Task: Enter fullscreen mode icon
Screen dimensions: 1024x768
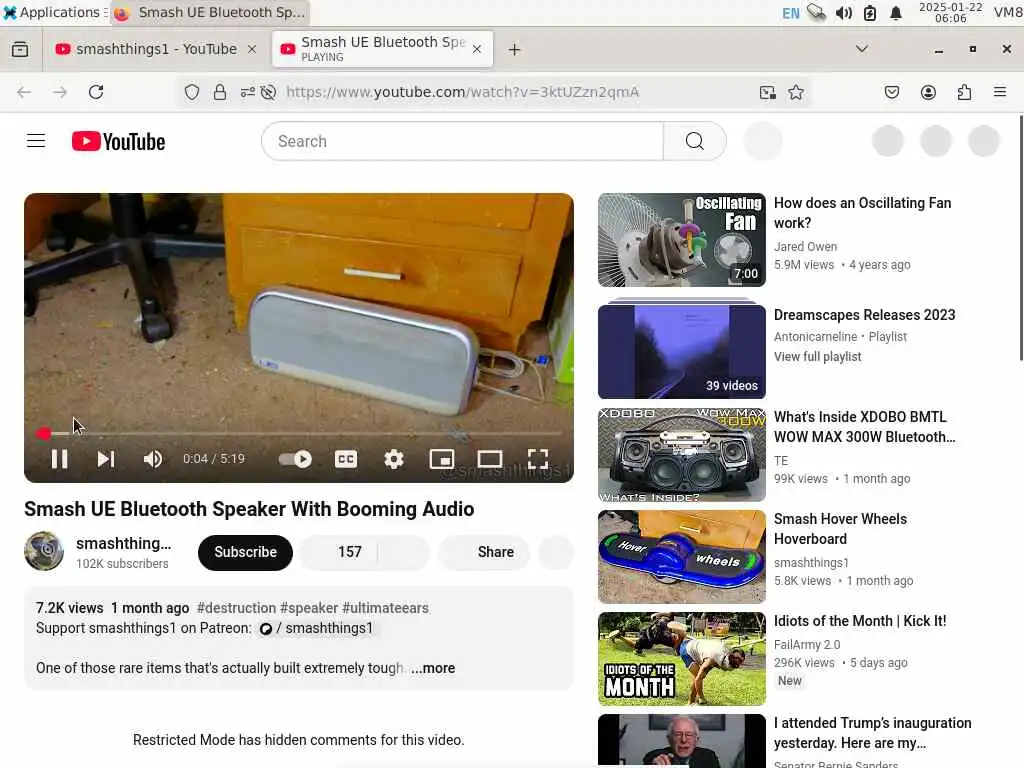Action: click(x=537, y=459)
